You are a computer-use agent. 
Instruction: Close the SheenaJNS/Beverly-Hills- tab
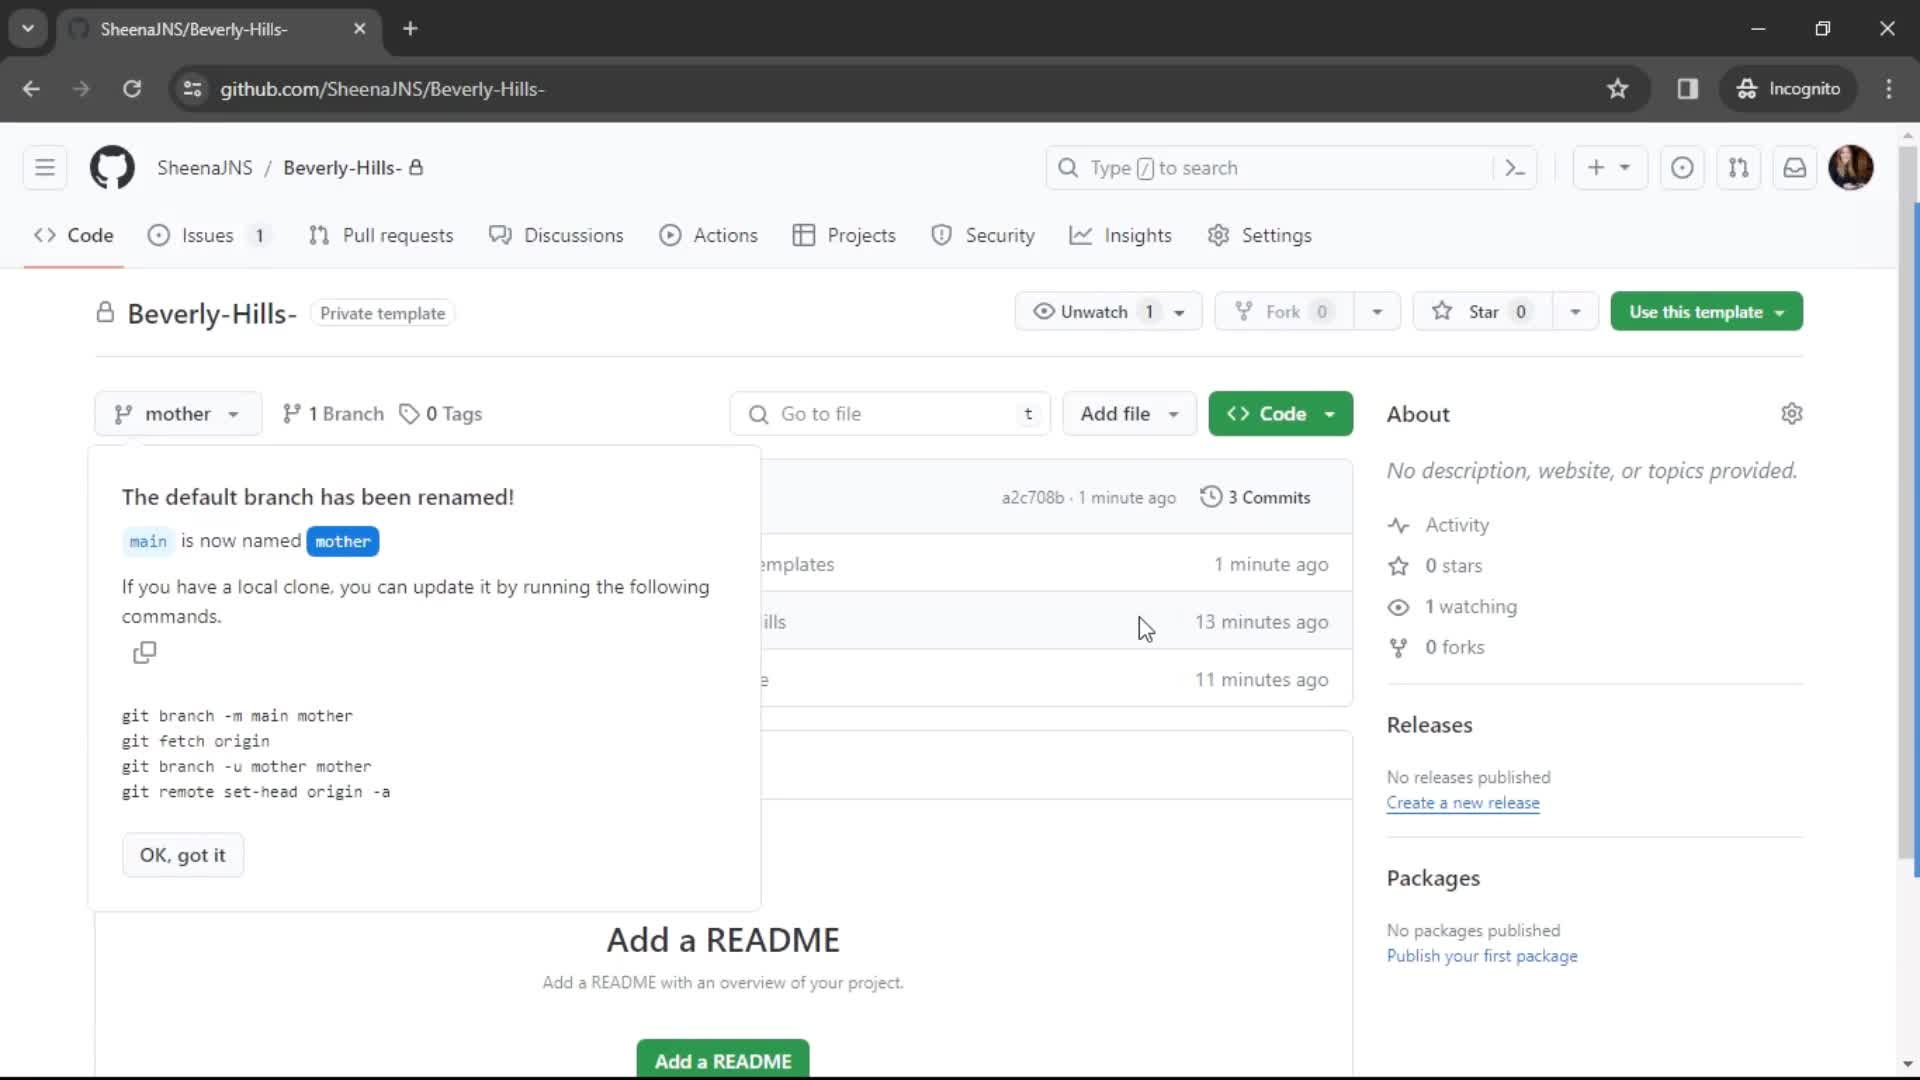360,29
